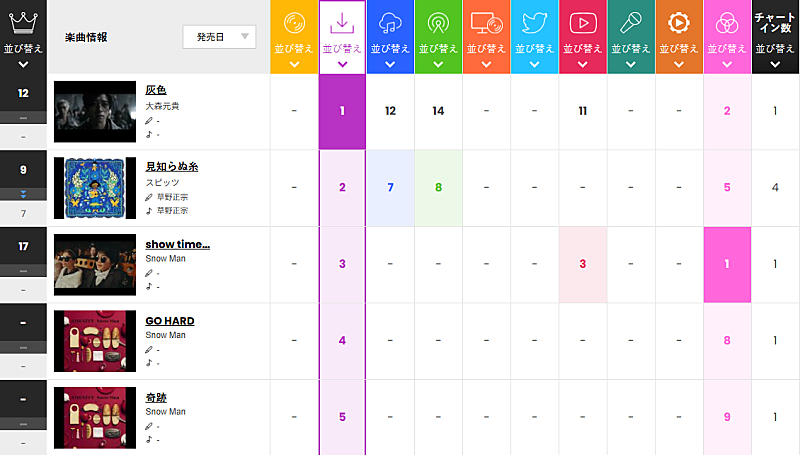Viewport: 800px width, 455px height.
Task: Click download rank 4 for GO HARD
Action: point(342,341)
